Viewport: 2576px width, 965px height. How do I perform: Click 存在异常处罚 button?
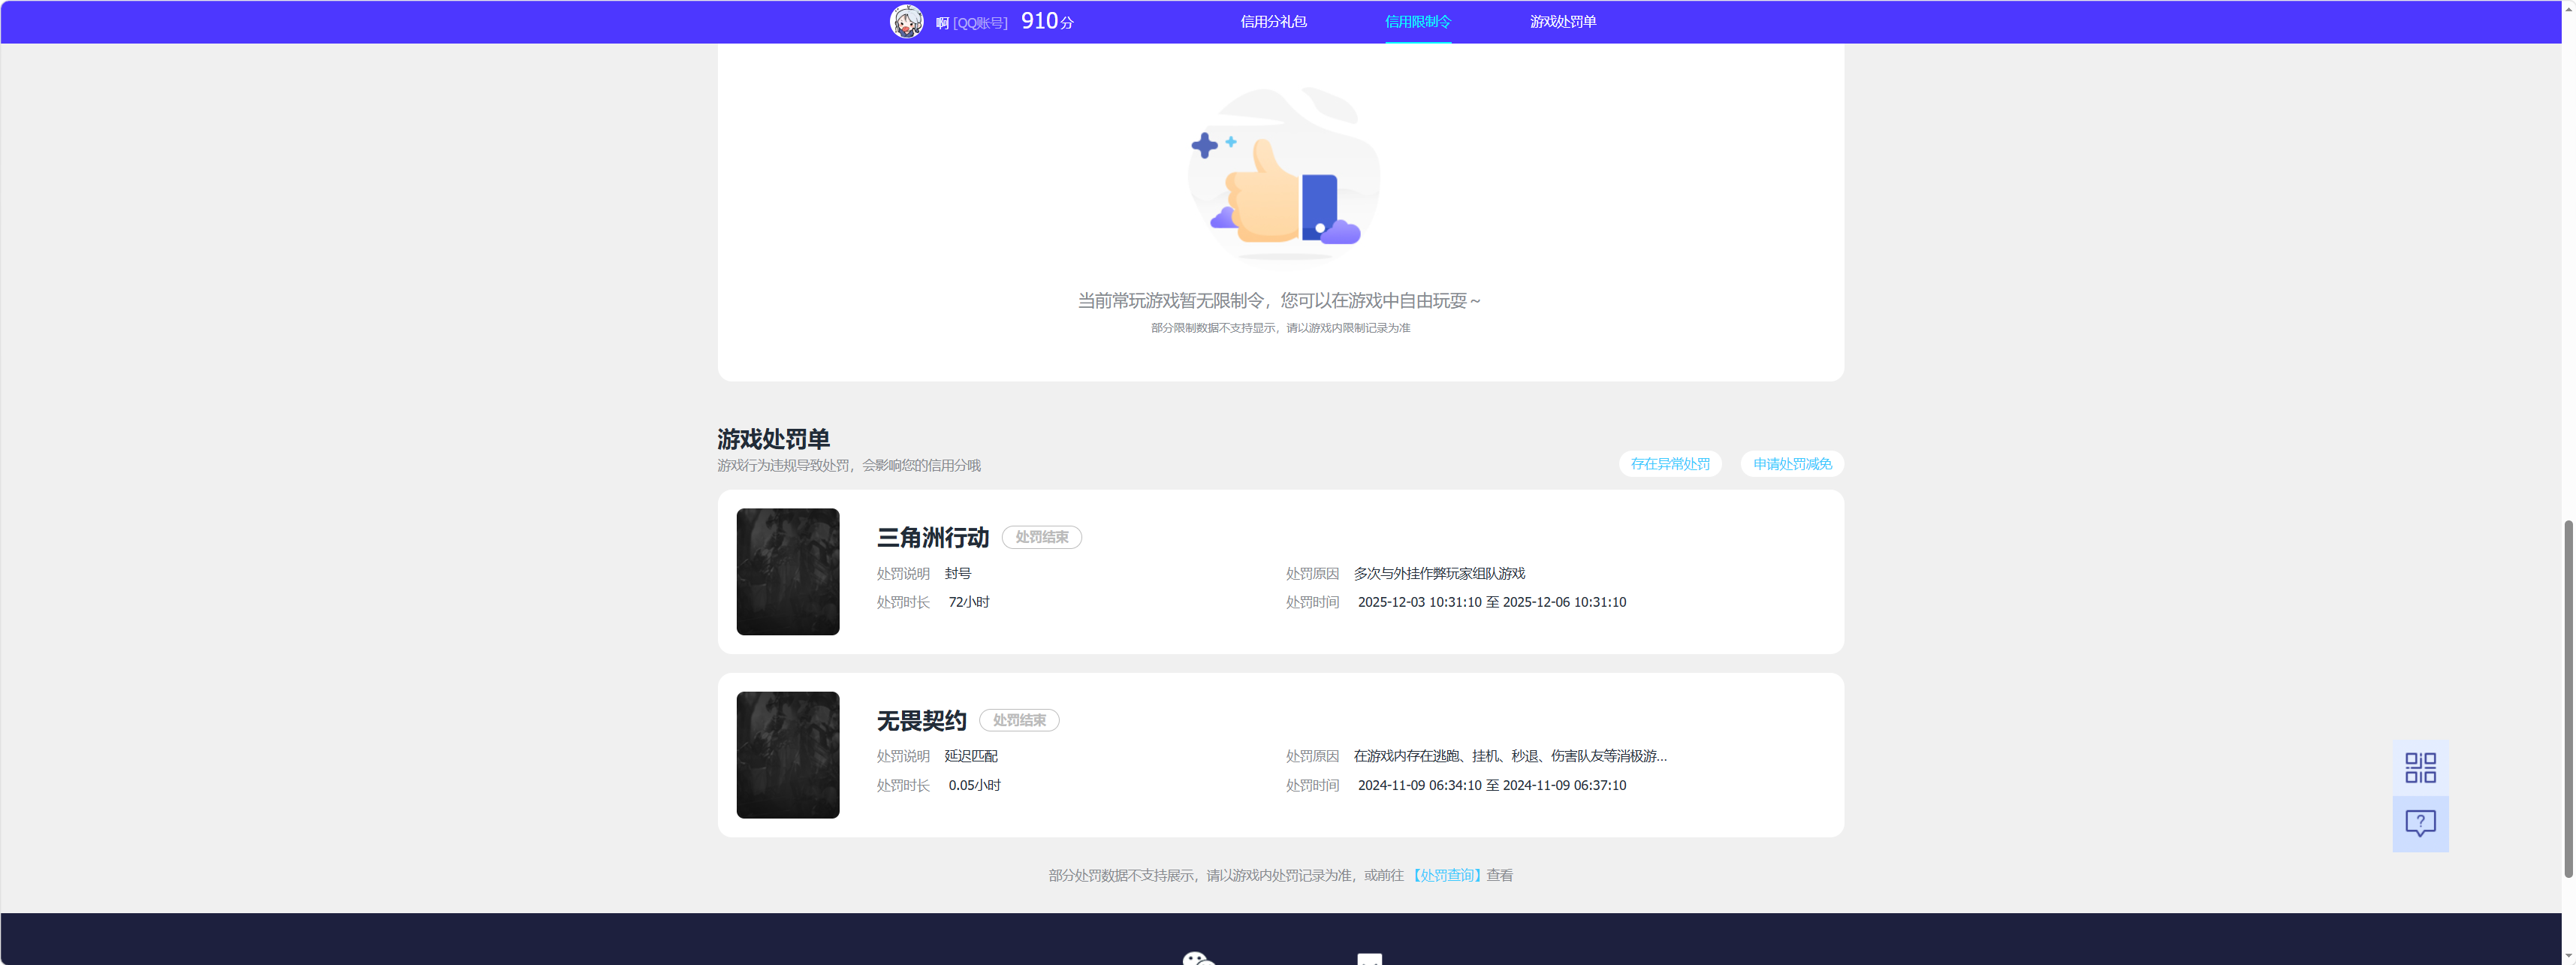(x=1669, y=463)
